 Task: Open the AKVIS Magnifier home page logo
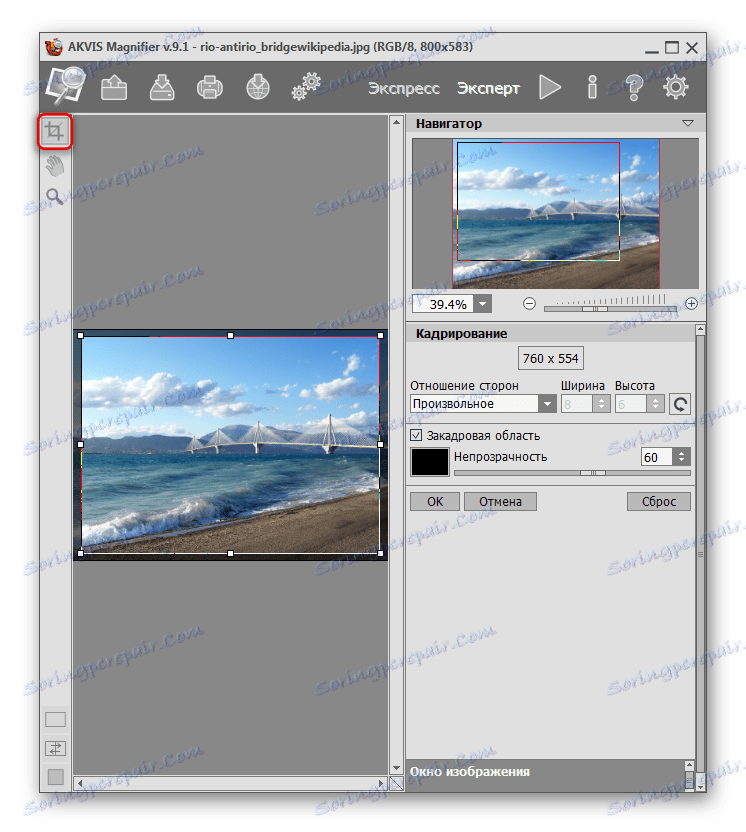click(66, 85)
